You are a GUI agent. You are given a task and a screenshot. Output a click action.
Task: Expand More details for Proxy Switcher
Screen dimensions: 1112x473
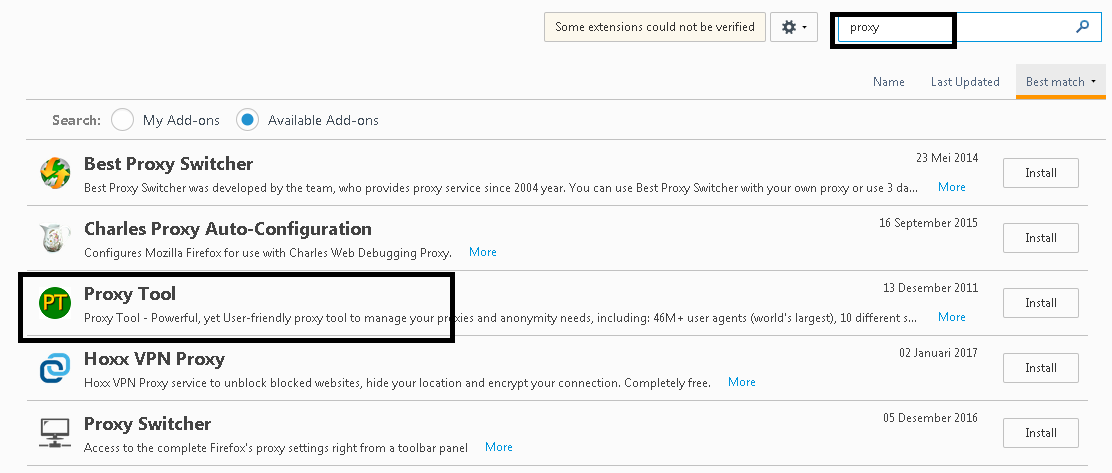[x=499, y=447]
